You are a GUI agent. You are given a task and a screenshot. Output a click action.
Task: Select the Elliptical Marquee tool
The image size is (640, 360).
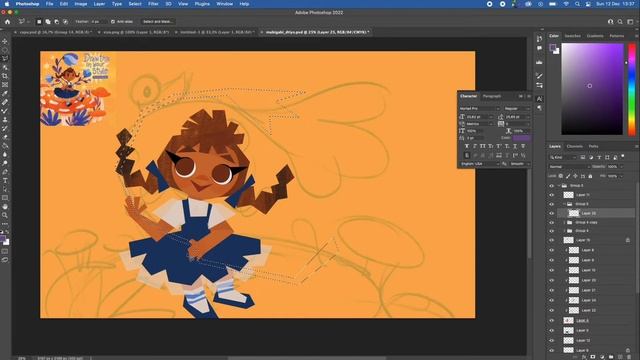[5, 50]
